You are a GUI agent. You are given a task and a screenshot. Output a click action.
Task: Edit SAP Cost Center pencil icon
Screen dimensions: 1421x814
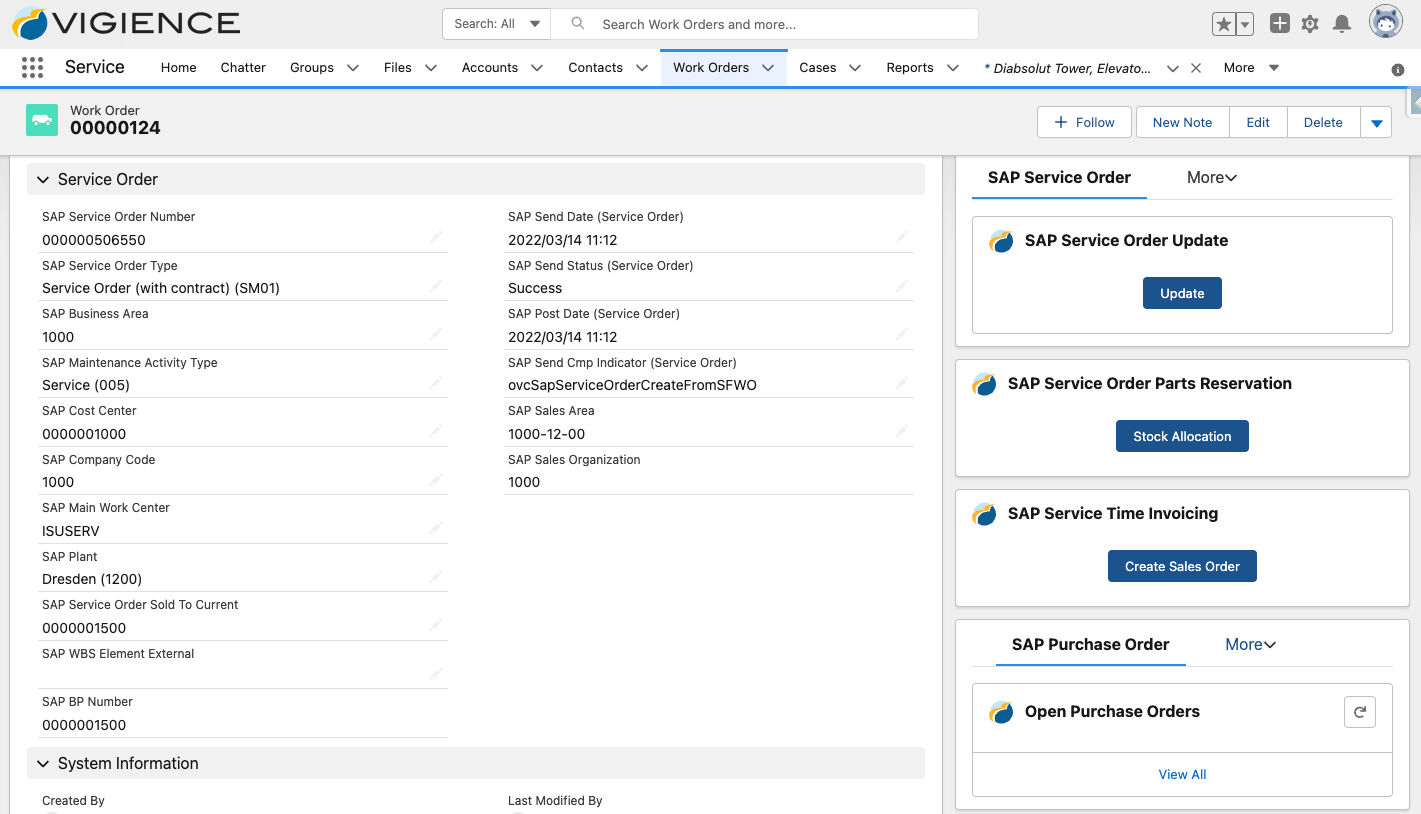click(x=436, y=431)
